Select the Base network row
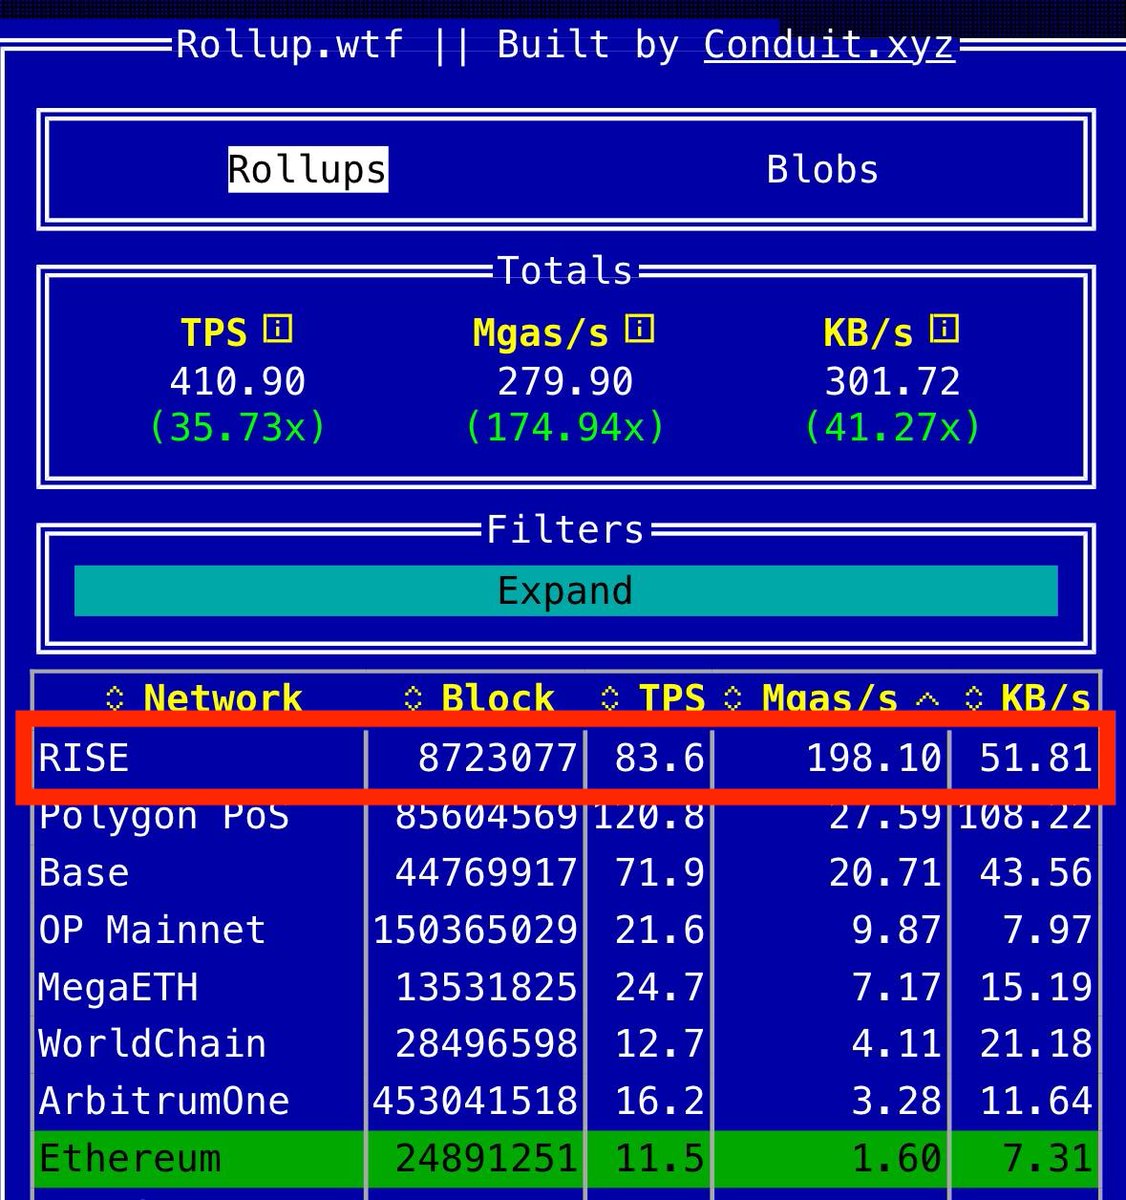Viewport: 1126px width, 1200px height. coord(566,873)
